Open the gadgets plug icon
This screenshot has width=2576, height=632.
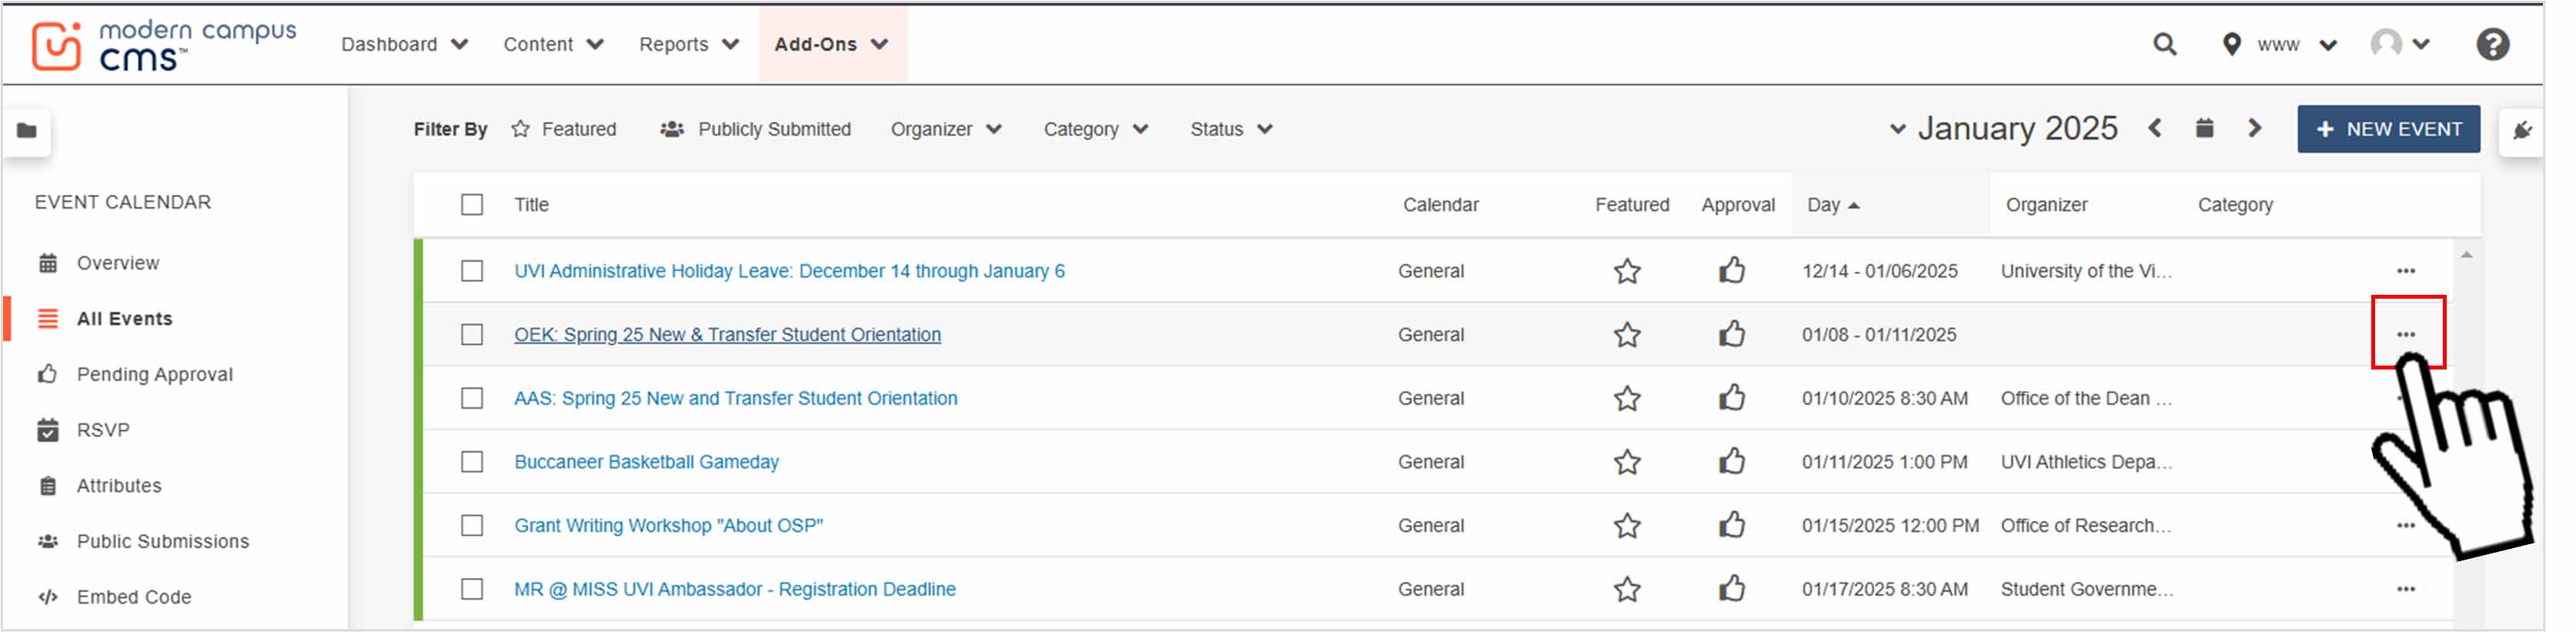pyautogui.click(x=2522, y=130)
